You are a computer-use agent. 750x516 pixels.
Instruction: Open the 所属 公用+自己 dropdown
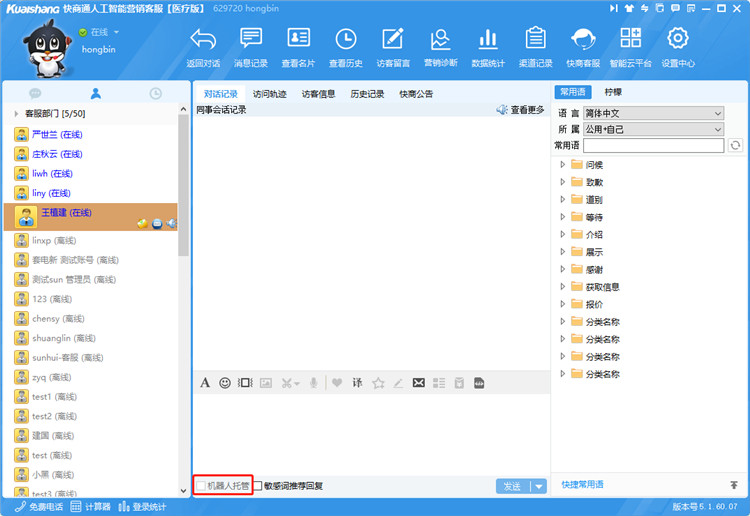[653, 129]
